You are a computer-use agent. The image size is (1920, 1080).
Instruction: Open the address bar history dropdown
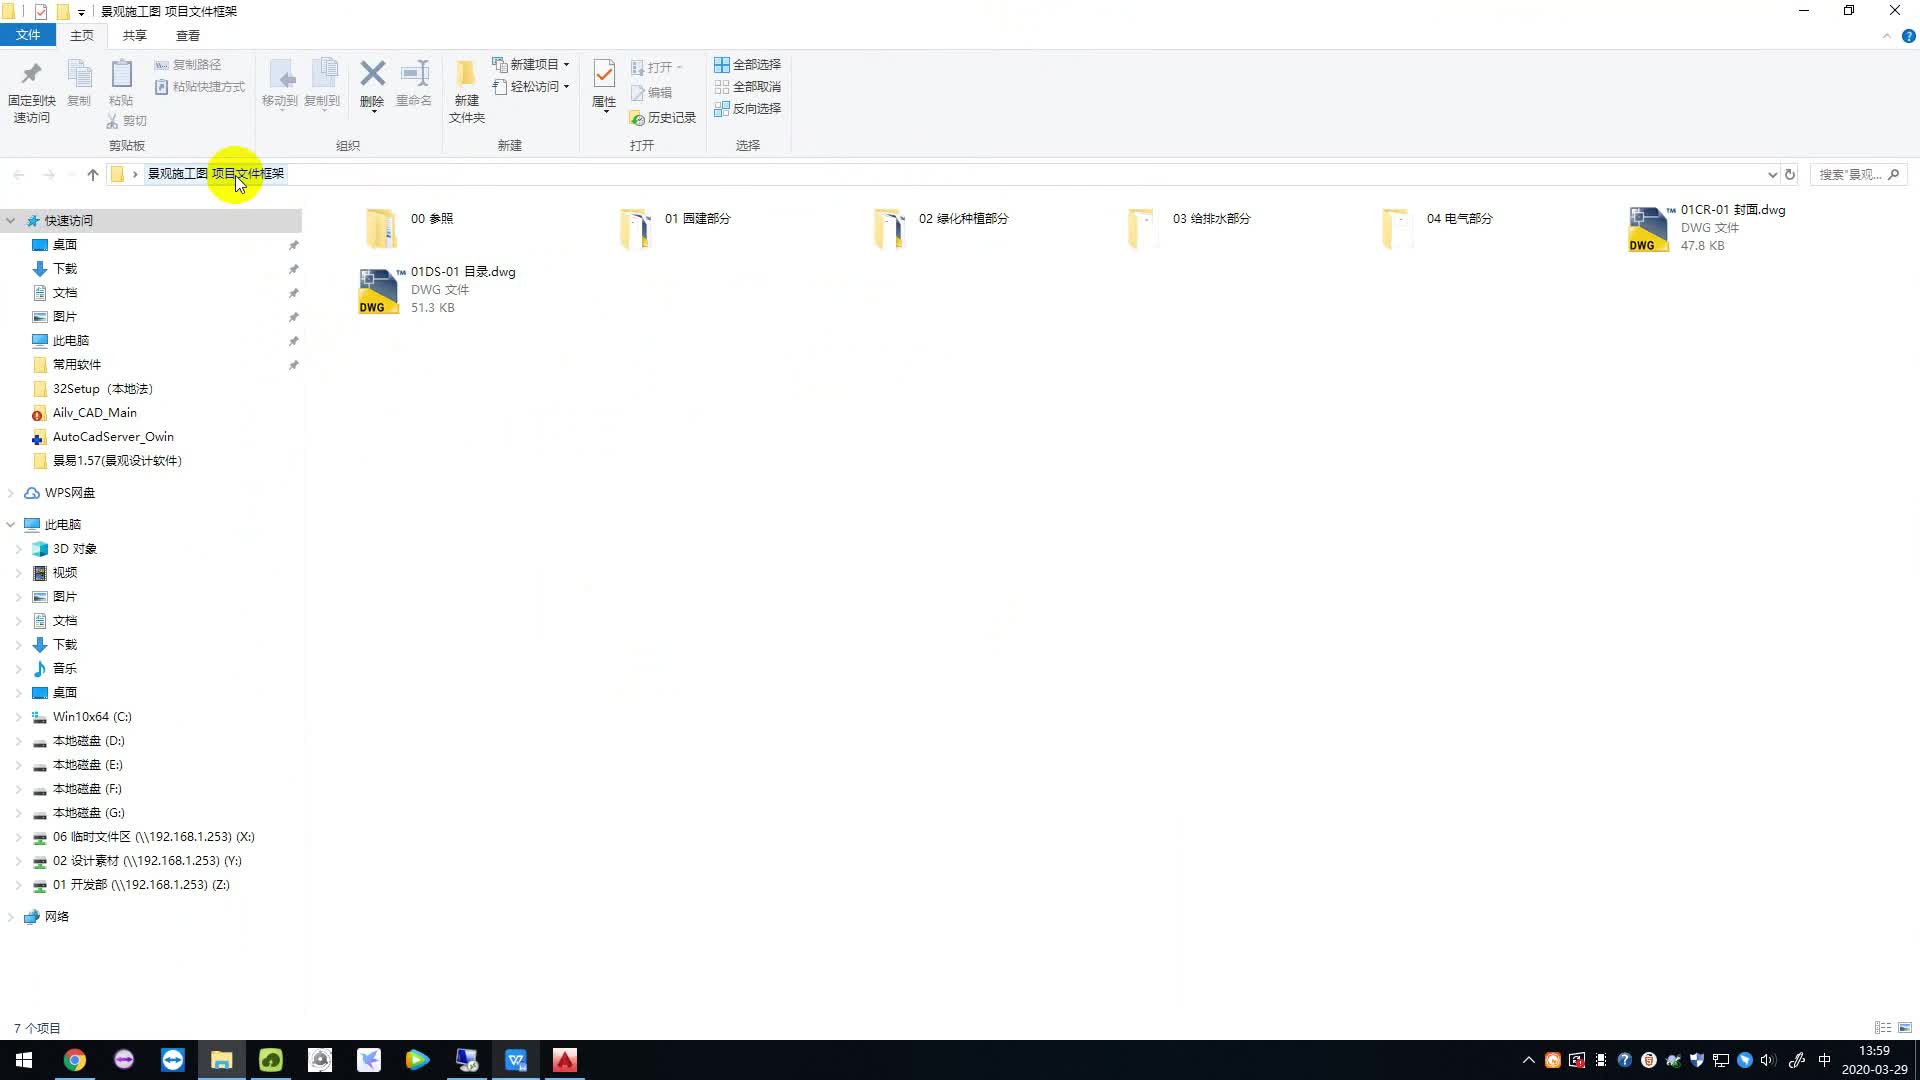1772,174
